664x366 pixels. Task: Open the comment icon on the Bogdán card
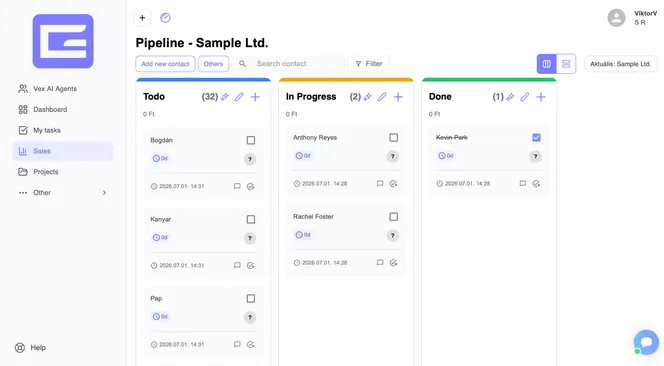point(237,186)
